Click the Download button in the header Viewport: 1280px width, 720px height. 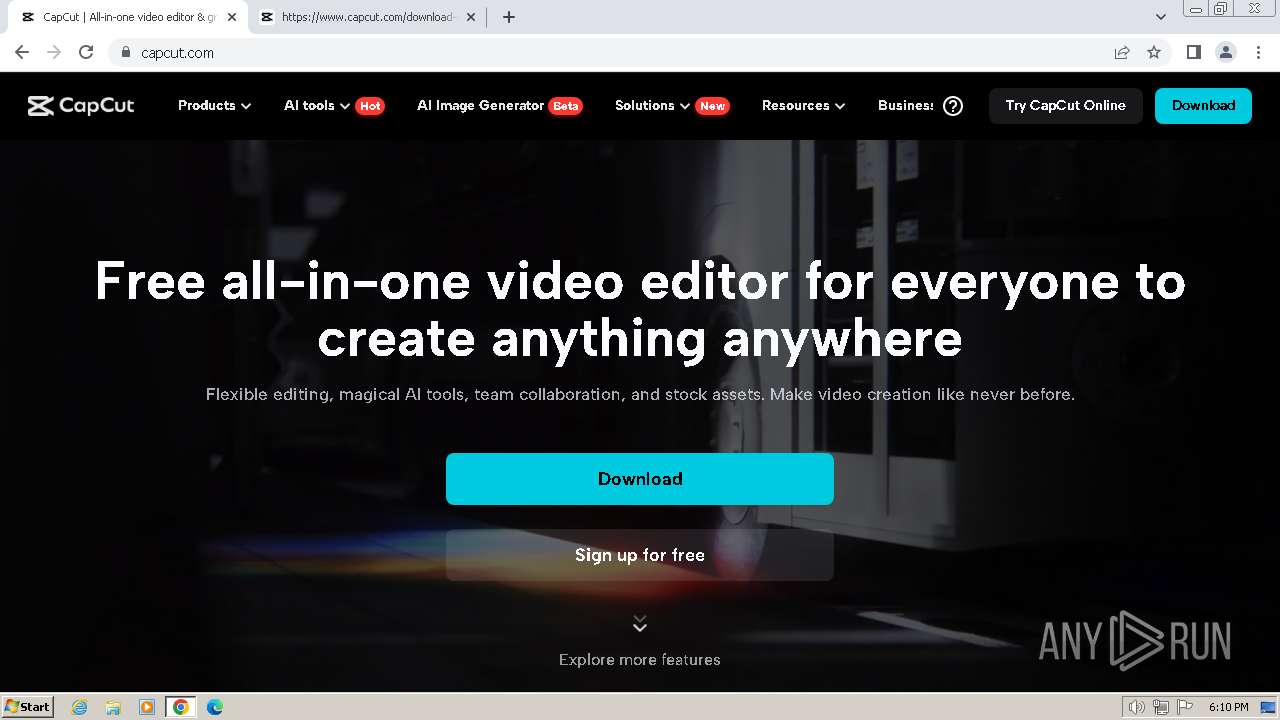(x=1203, y=106)
